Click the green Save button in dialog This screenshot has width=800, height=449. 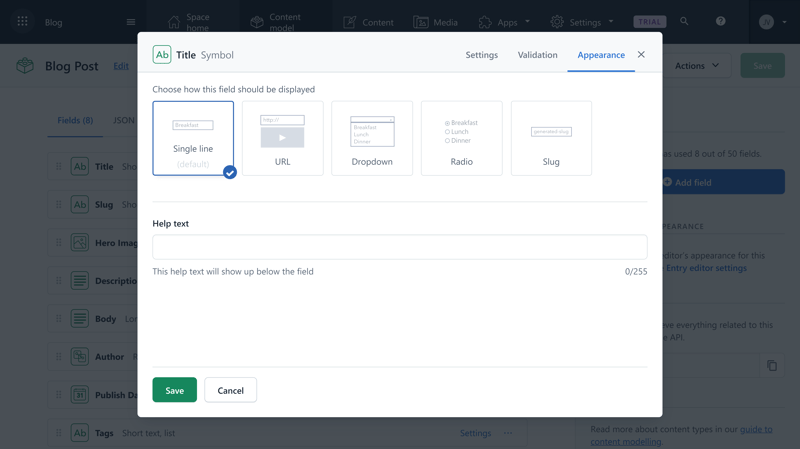[174, 390]
